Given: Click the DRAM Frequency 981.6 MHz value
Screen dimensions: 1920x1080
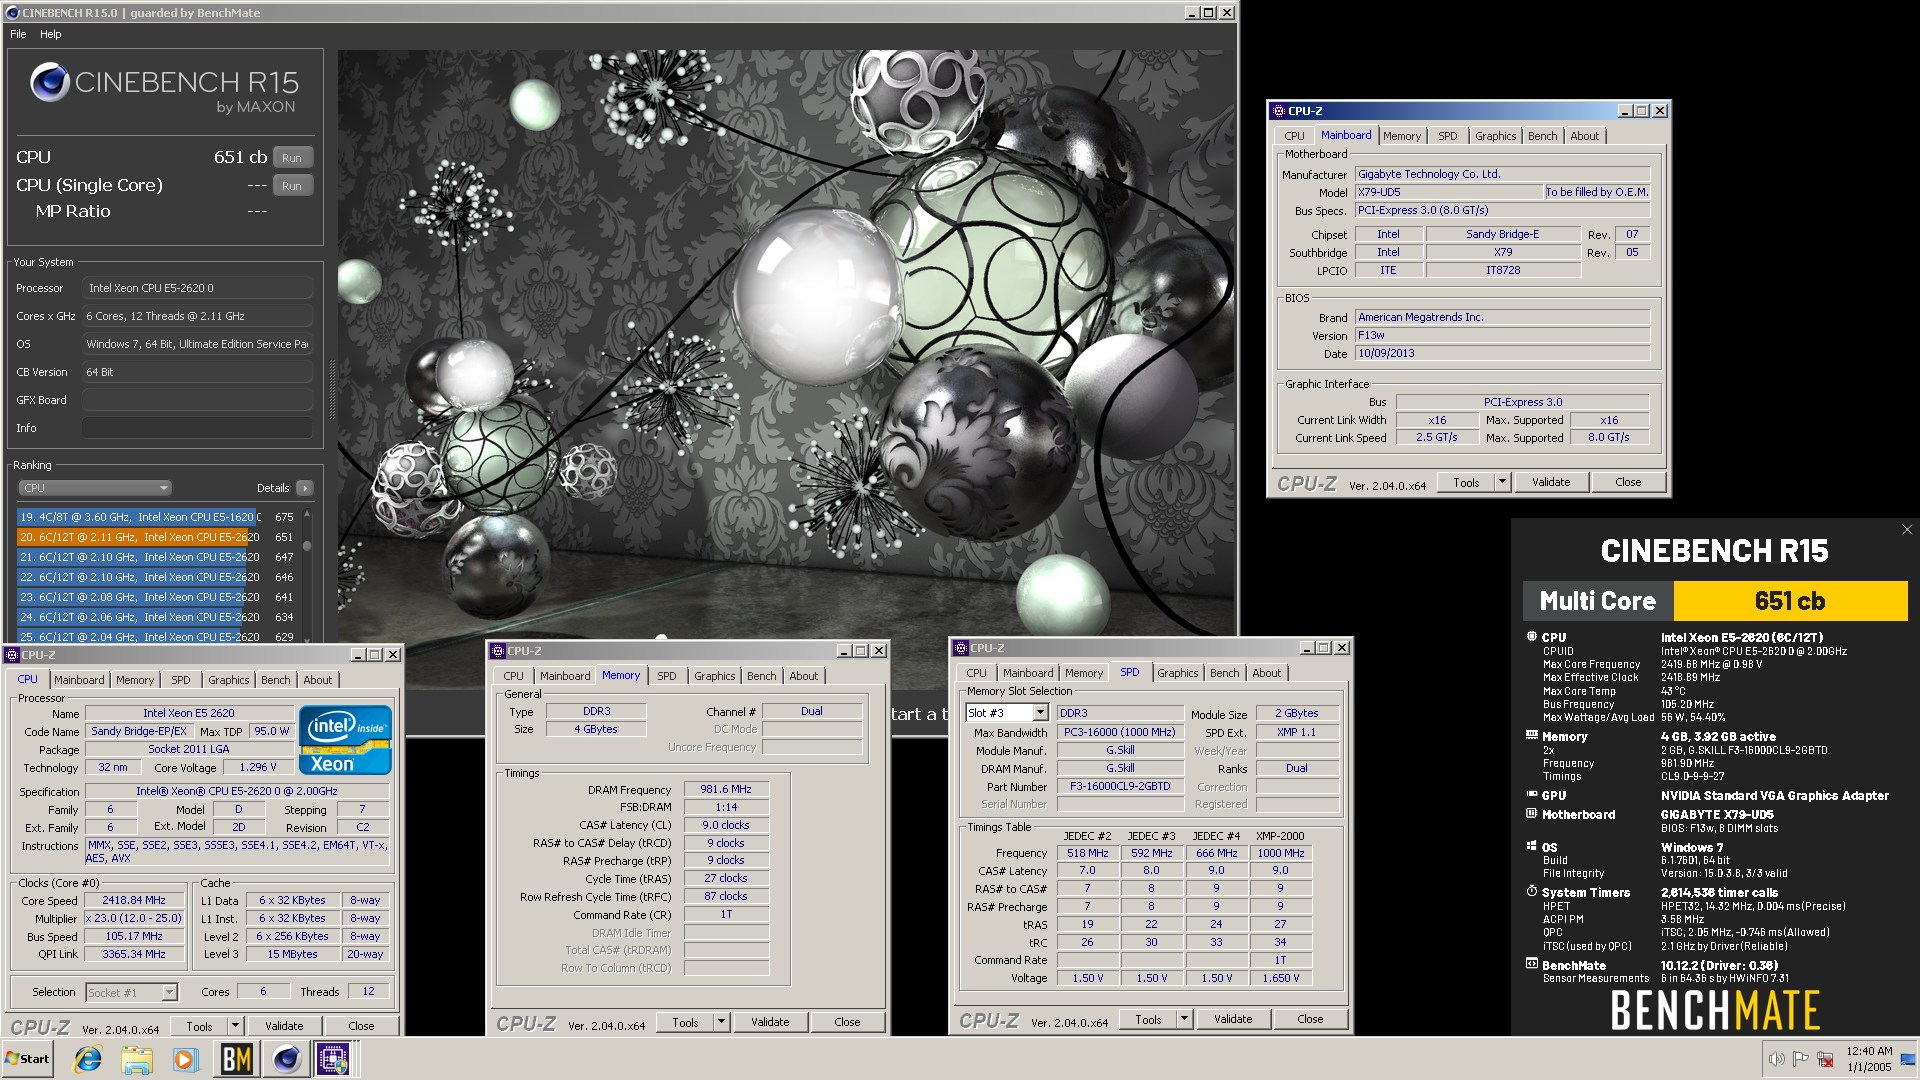Looking at the screenshot, I should coord(726,790).
